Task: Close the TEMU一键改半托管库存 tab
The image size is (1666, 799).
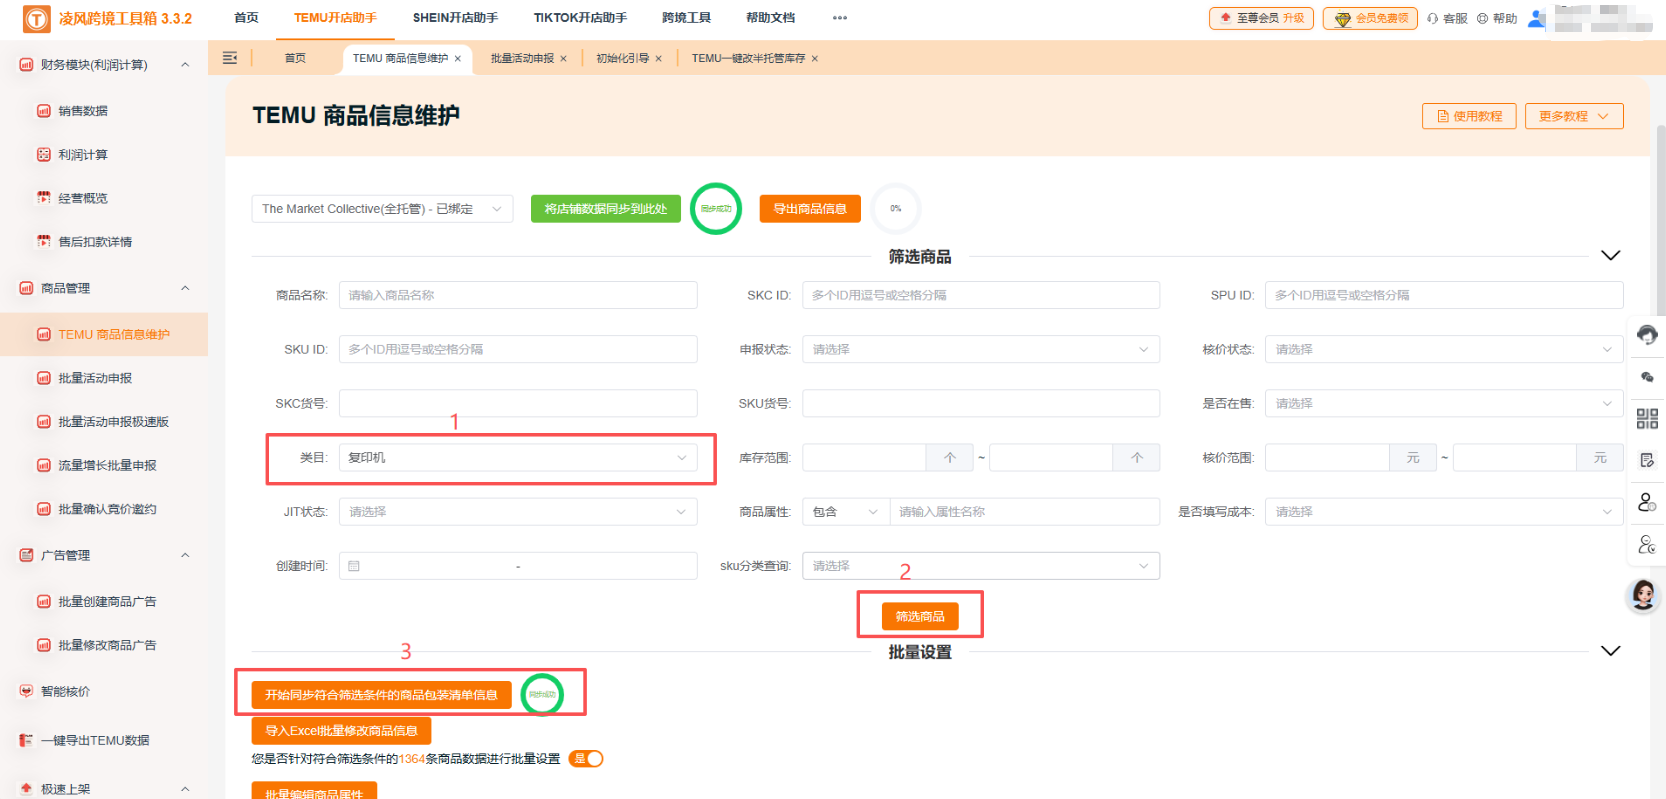Action: pos(815,59)
